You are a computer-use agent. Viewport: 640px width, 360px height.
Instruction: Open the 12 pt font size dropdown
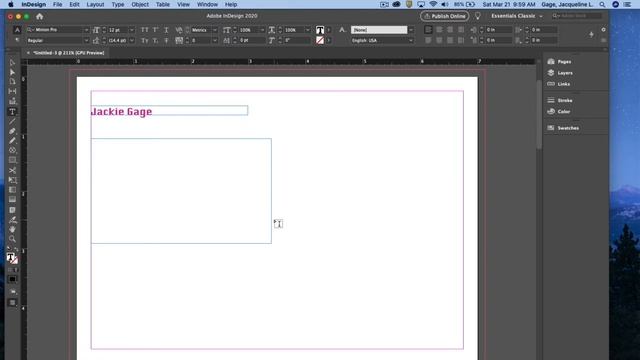(131, 30)
